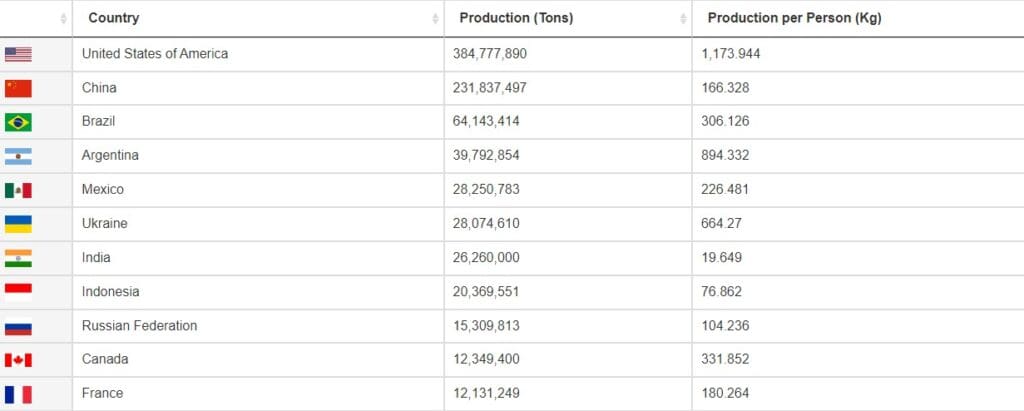Sort by the Production (Tons) column arrows
This screenshot has width=1024, height=411.
click(683, 19)
